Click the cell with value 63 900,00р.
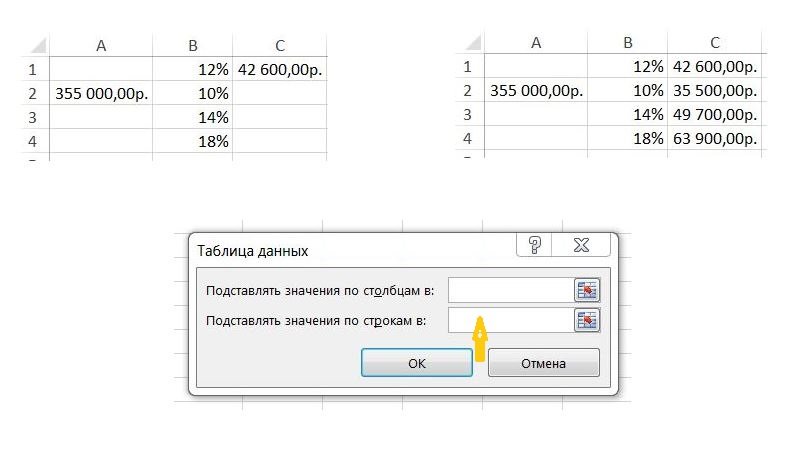Screen dimensions: 802x451 tap(715, 138)
